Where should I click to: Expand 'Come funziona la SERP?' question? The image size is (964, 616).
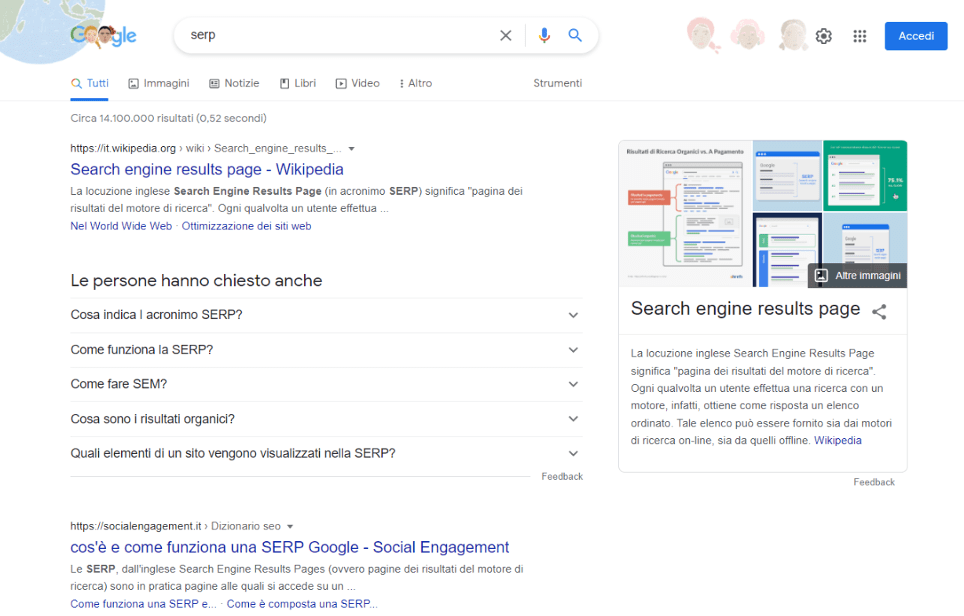tap(326, 350)
